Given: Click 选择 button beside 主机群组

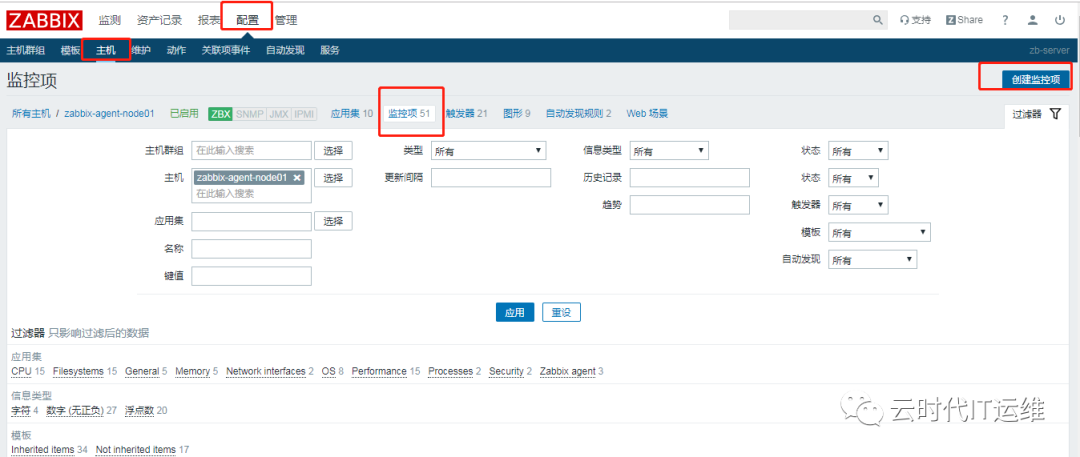Looking at the screenshot, I should point(333,151).
